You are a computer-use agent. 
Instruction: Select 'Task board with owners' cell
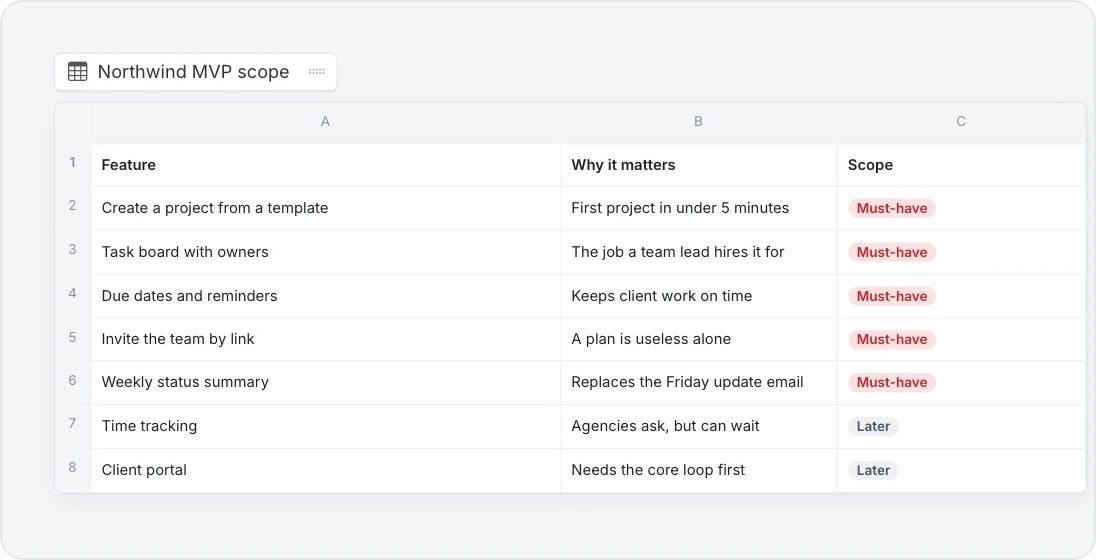click(x=326, y=252)
